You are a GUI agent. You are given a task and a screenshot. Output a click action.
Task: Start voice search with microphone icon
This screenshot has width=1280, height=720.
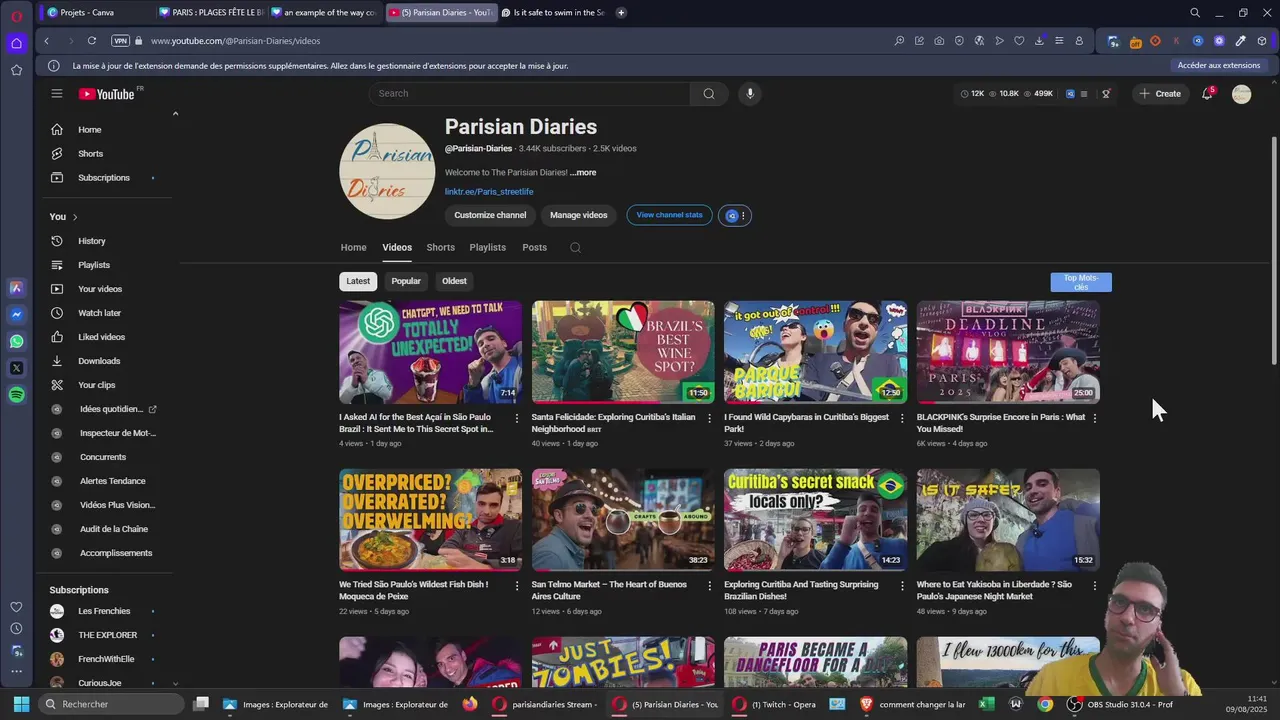[x=750, y=93]
